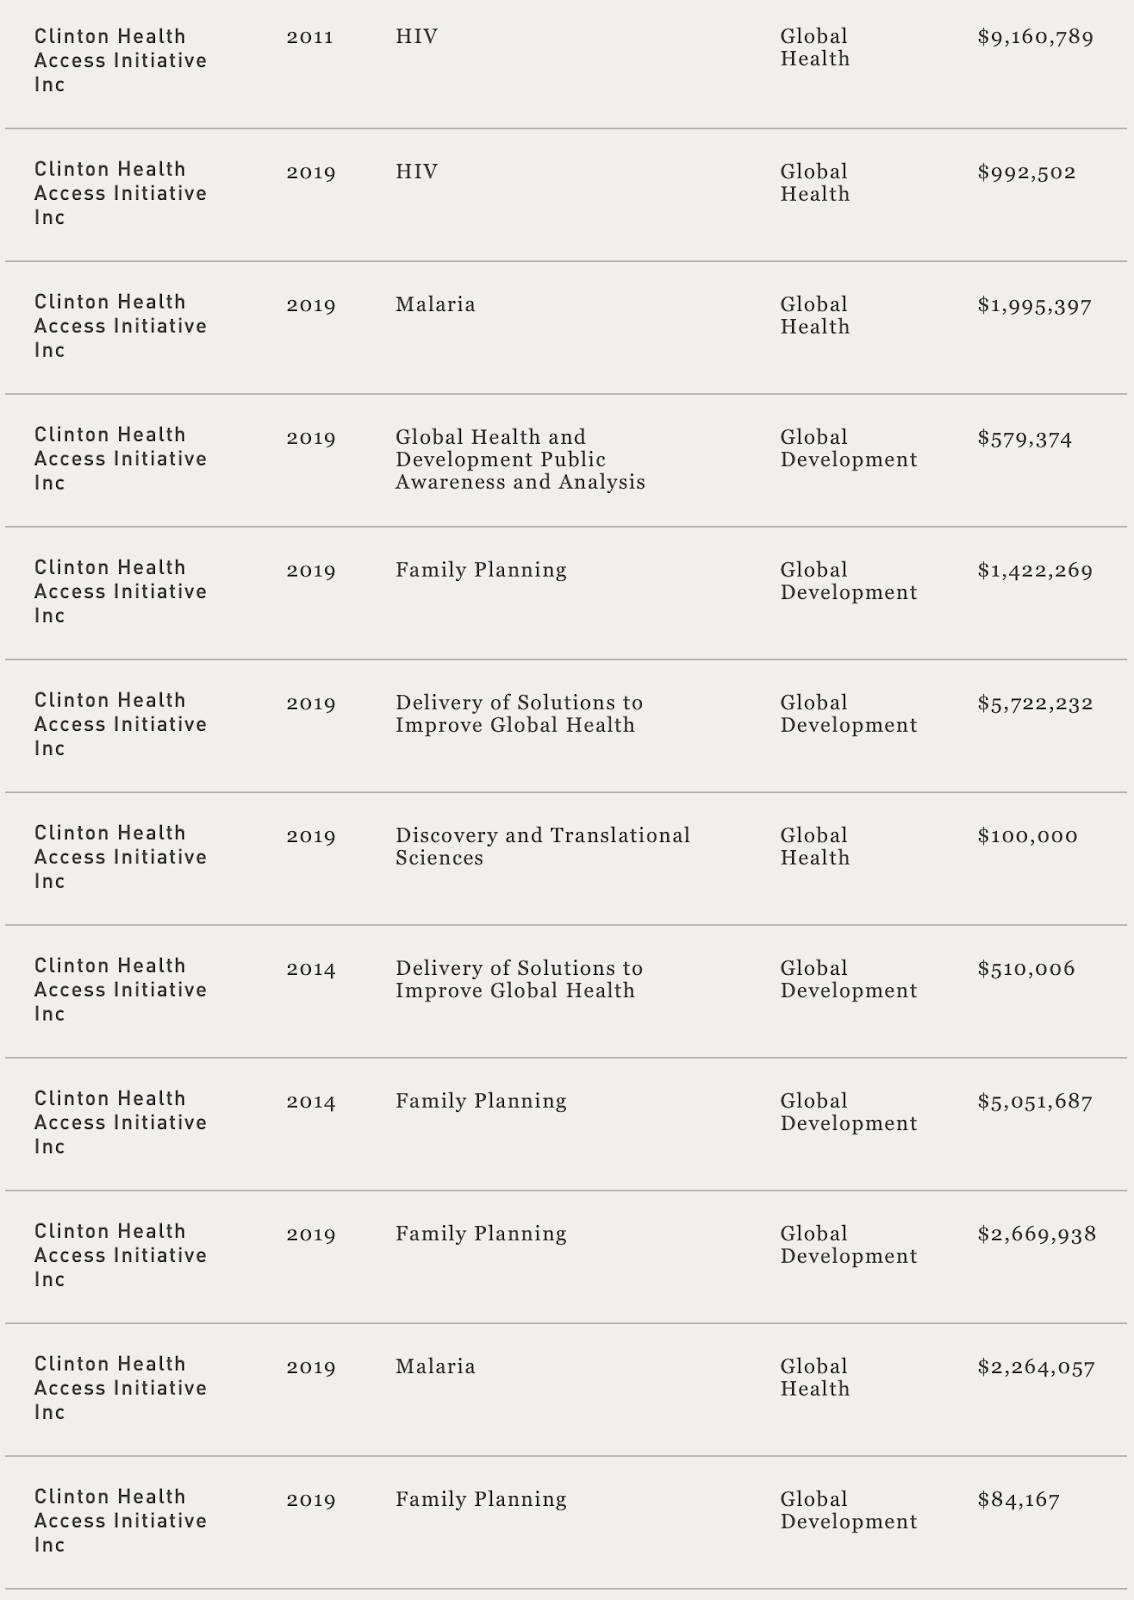Open the 2014 Family Planning grant
This screenshot has width=1134, height=1600.
pos(567,1124)
